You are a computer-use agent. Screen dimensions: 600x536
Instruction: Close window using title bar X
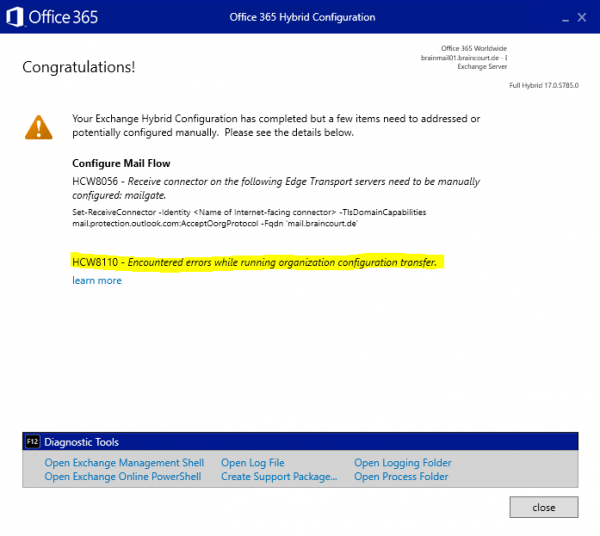point(583,17)
